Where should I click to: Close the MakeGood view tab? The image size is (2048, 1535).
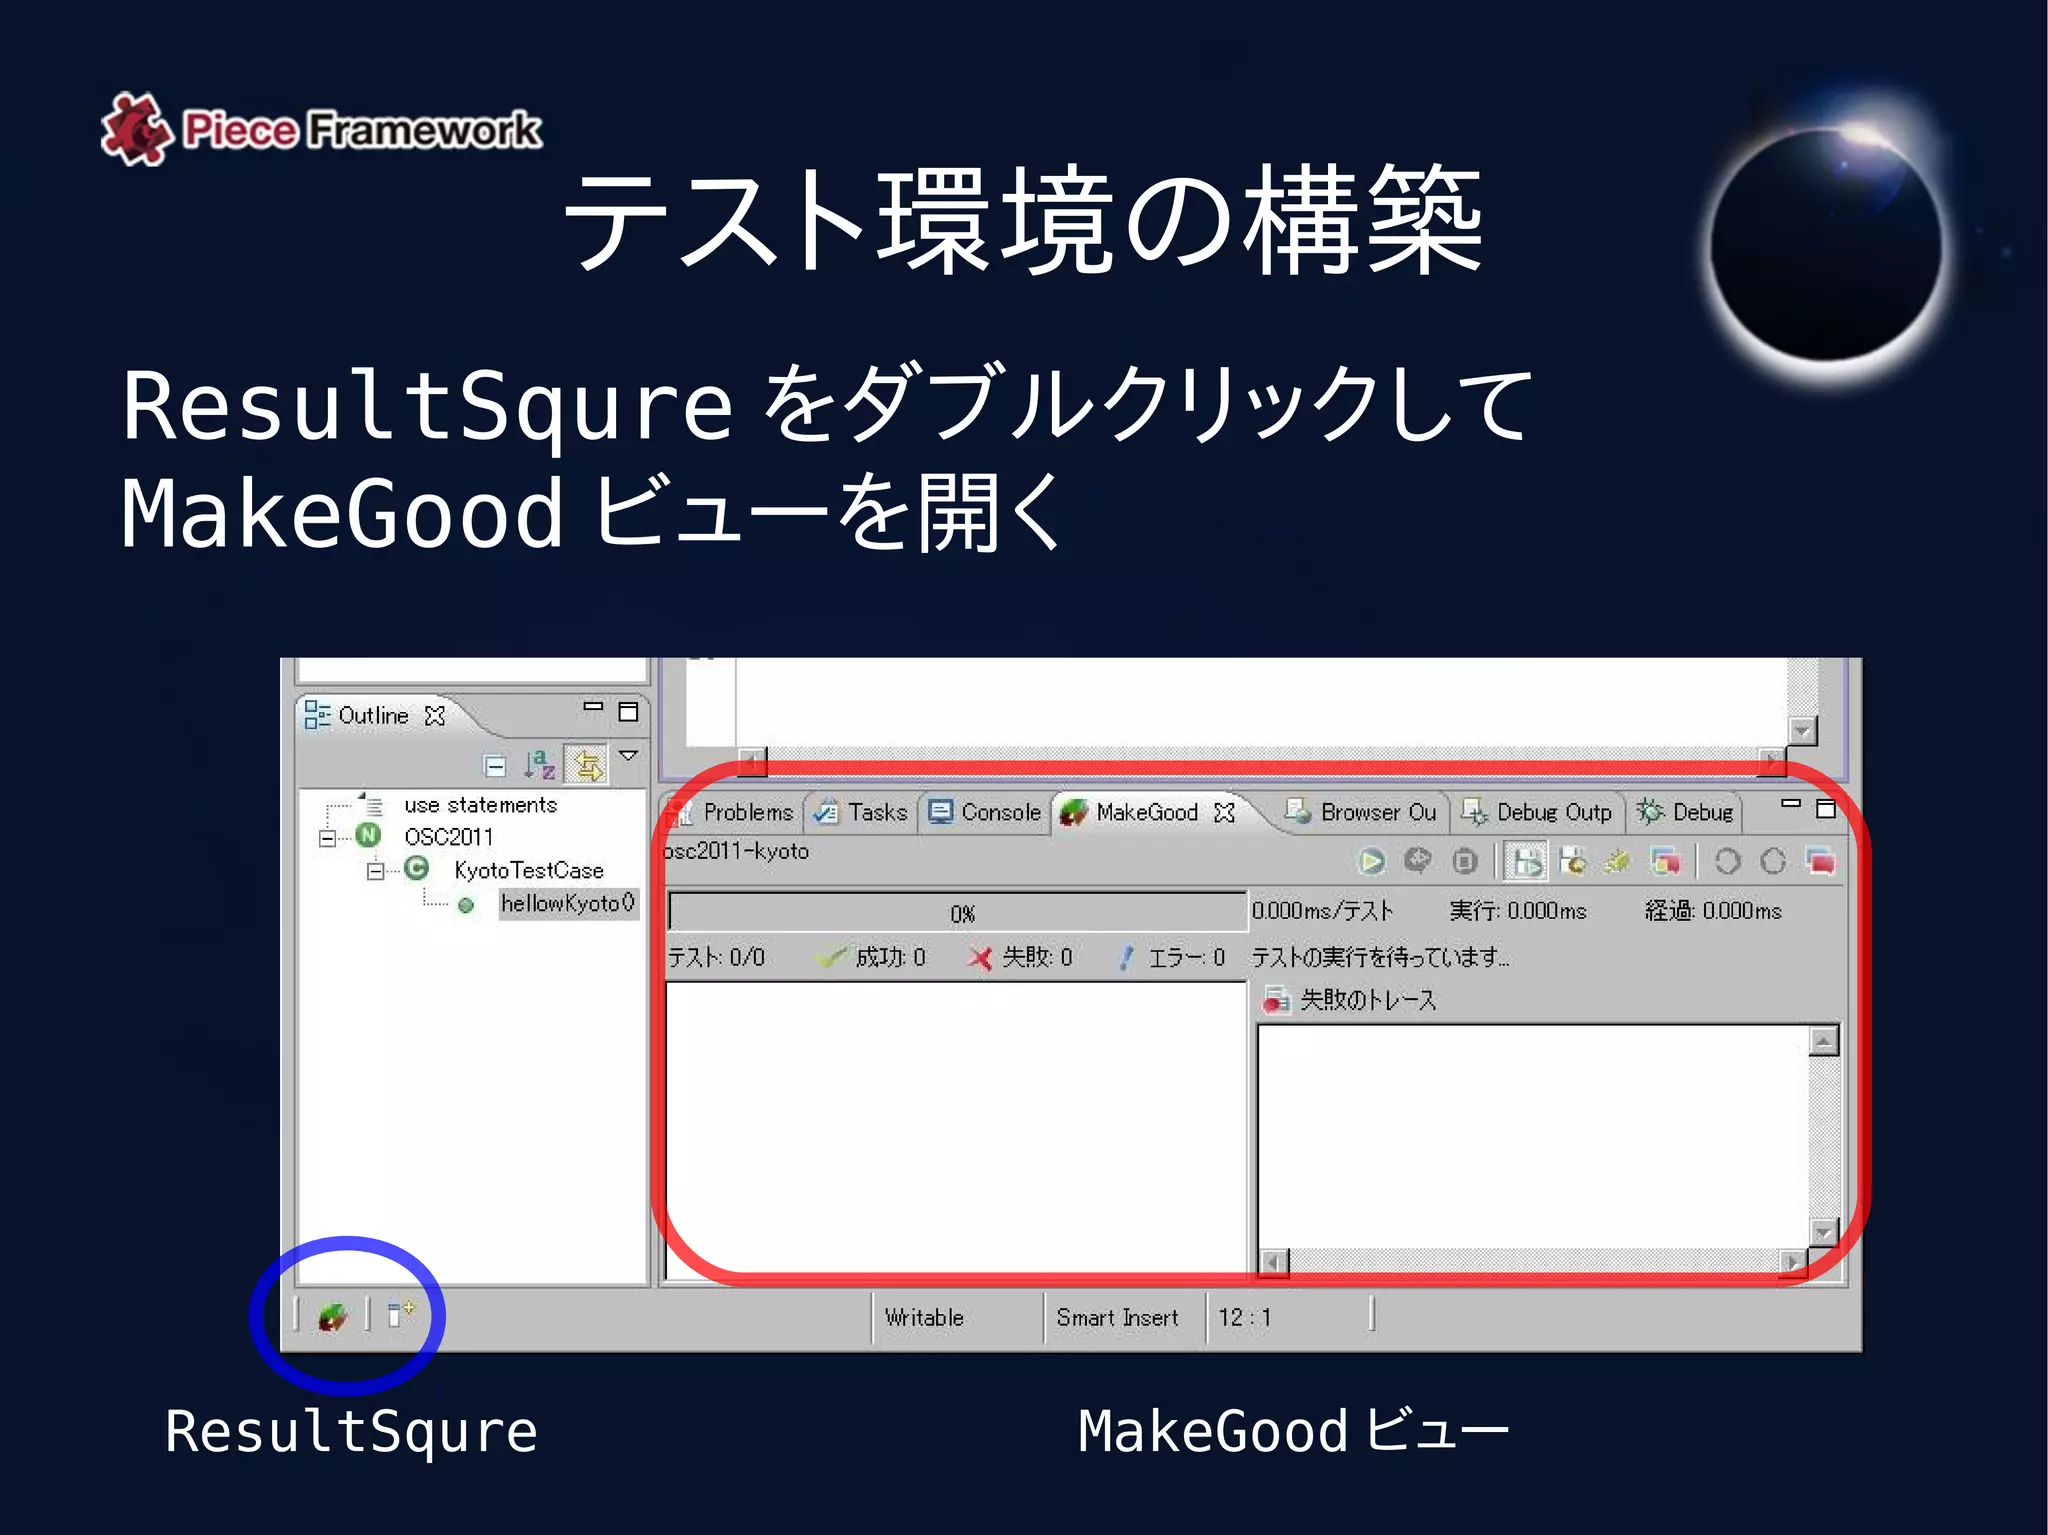pos(1224,813)
